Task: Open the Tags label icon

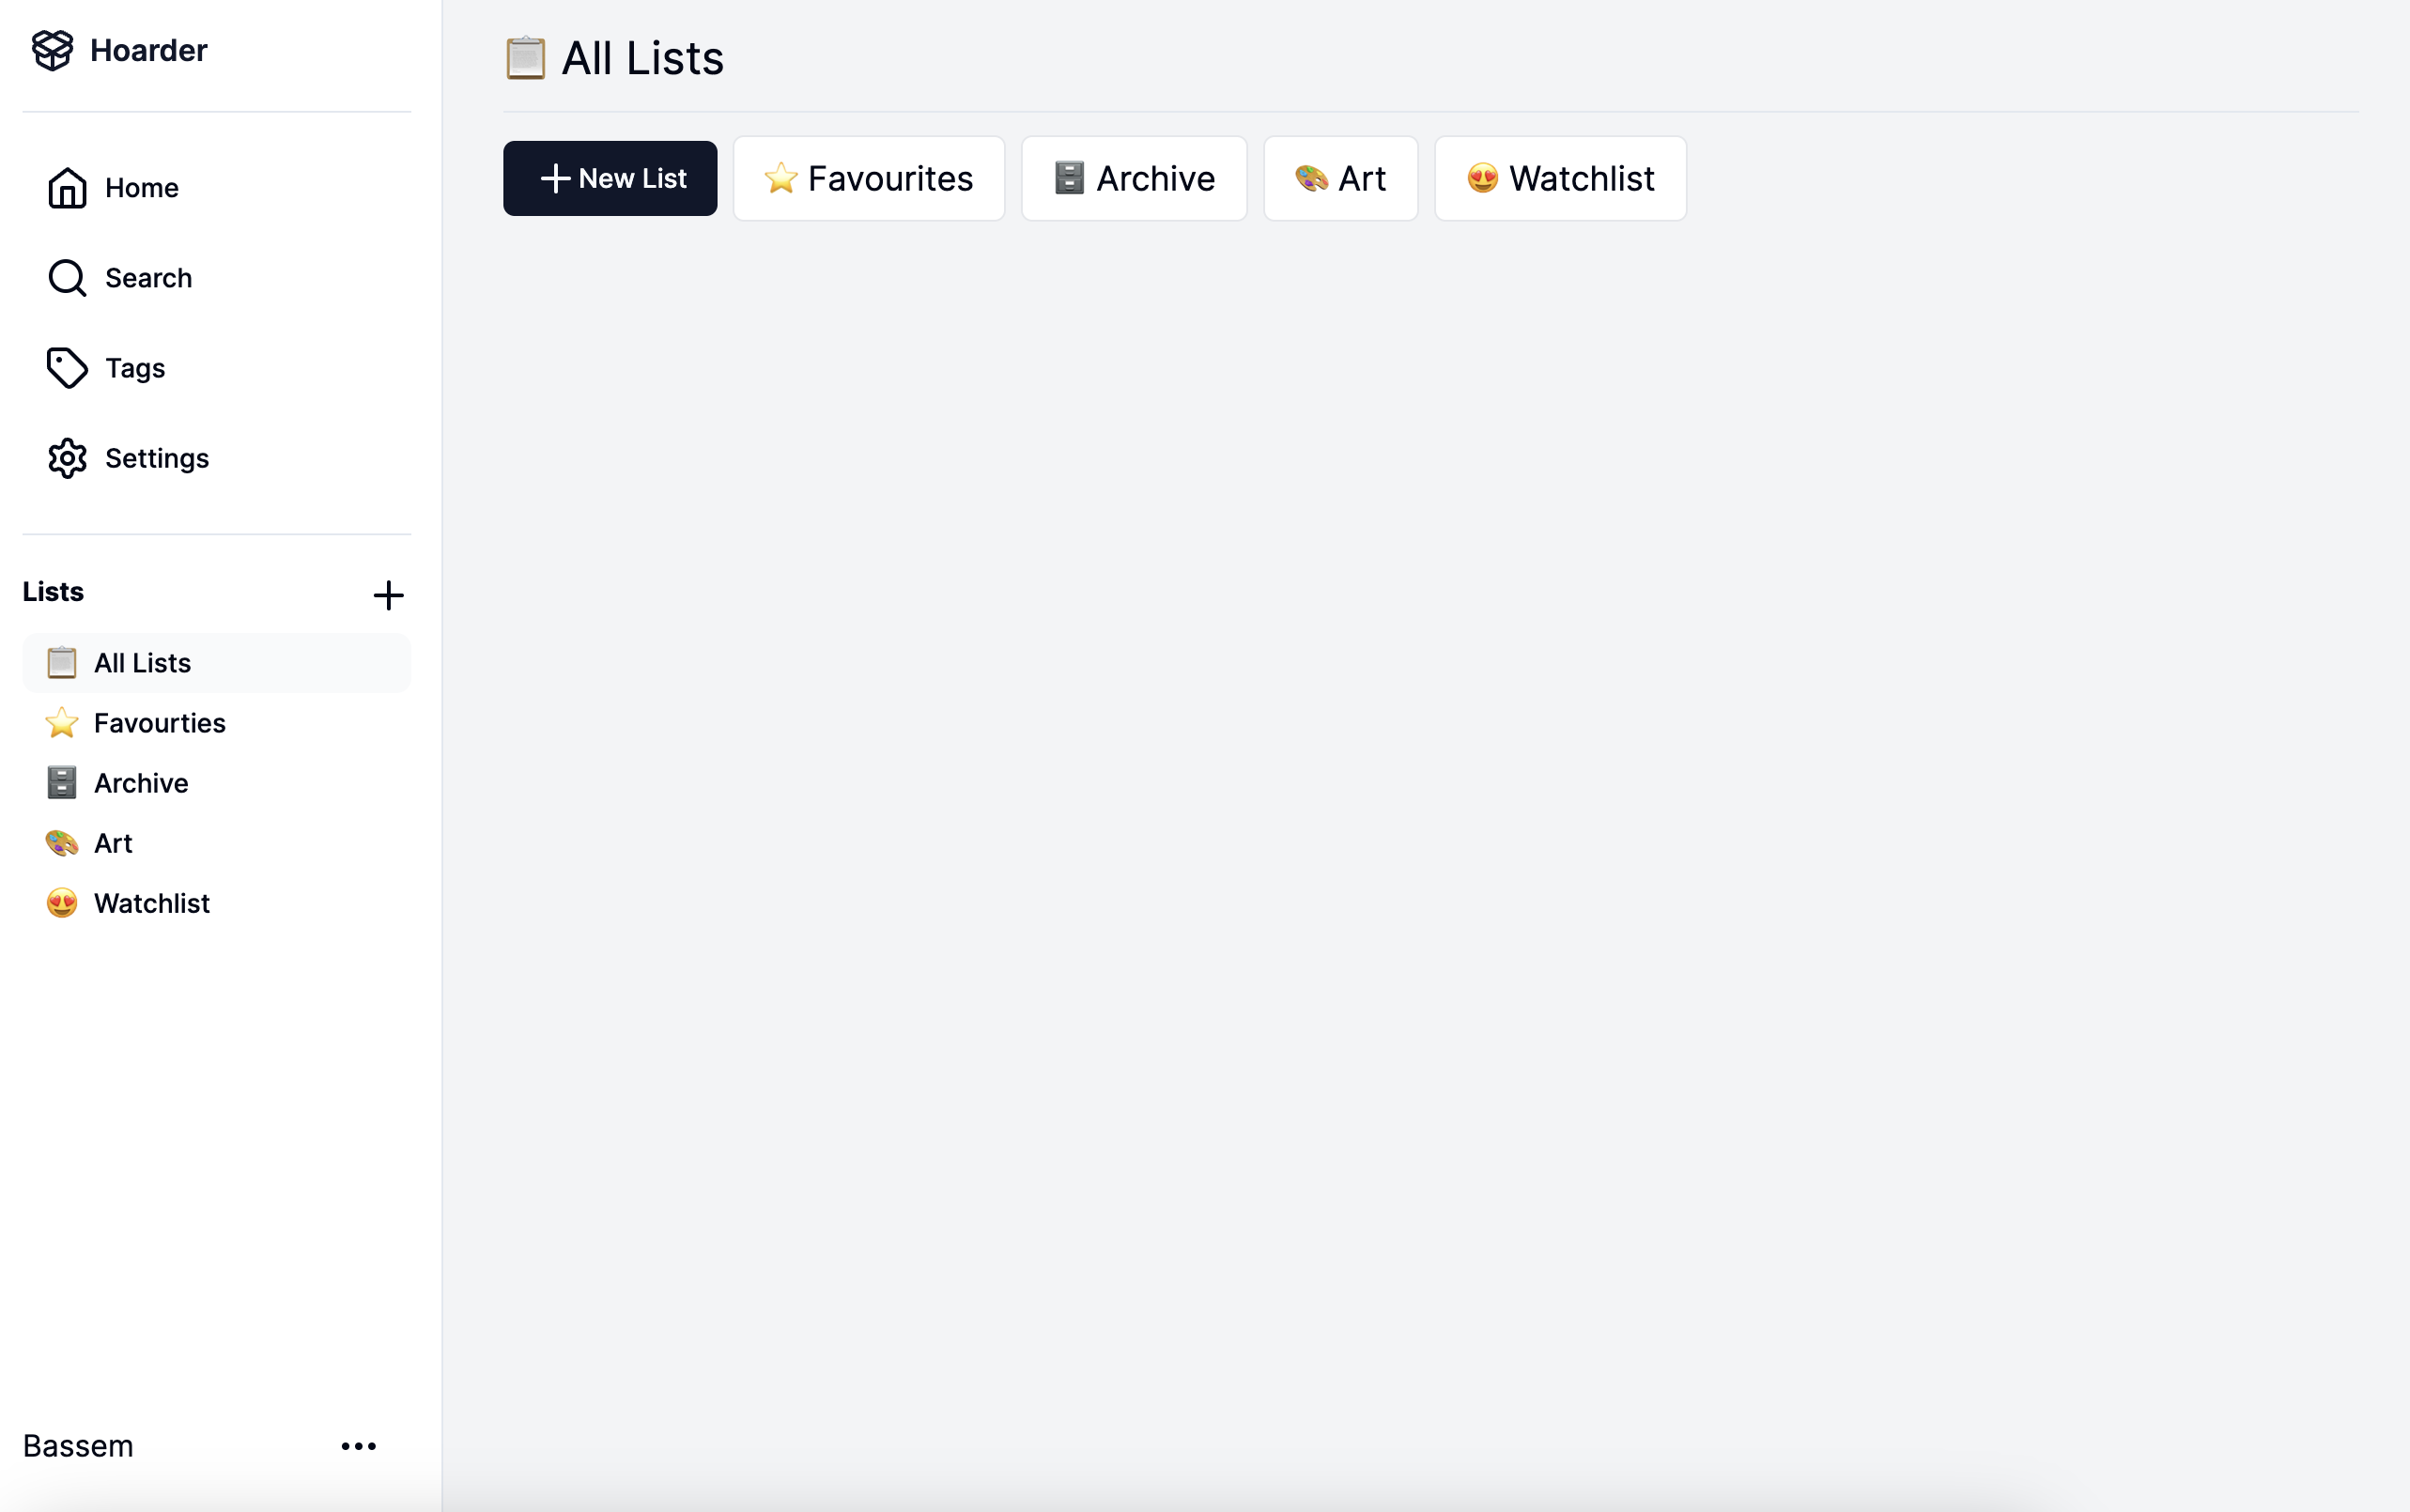Action: [x=67, y=368]
